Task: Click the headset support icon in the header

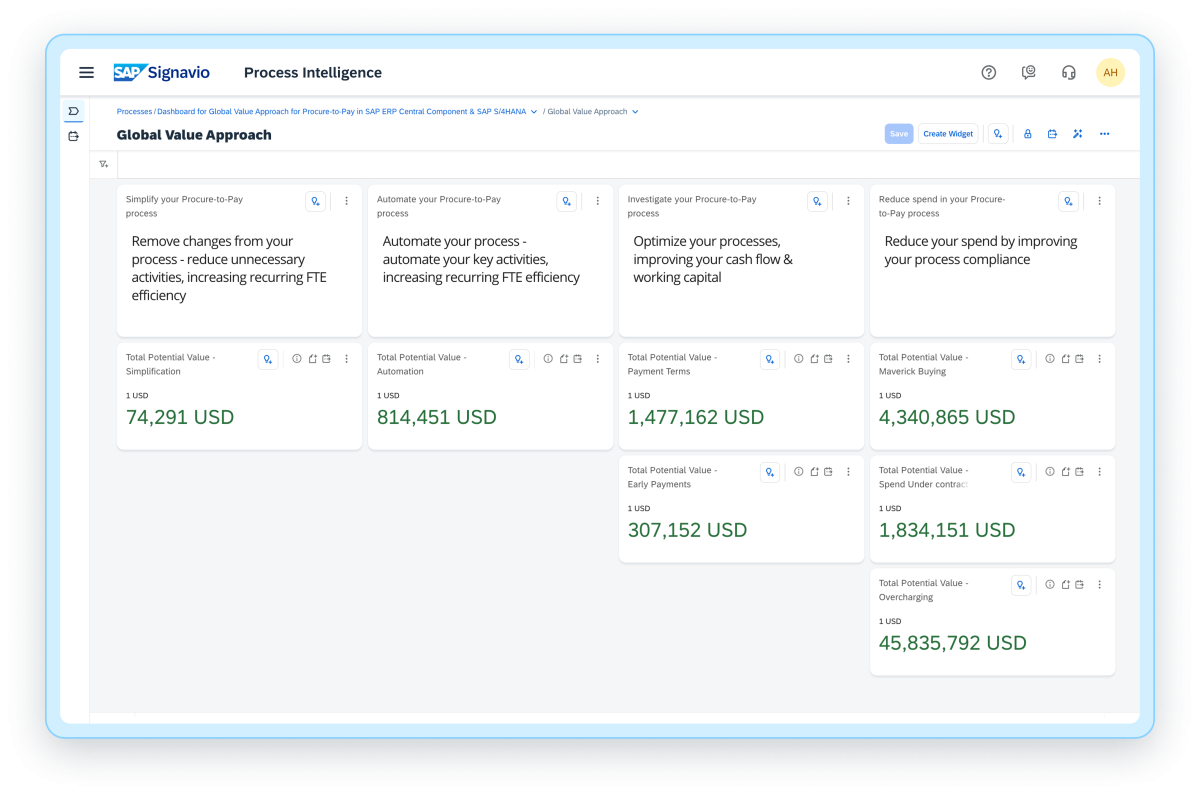Action: click(1069, 72)
